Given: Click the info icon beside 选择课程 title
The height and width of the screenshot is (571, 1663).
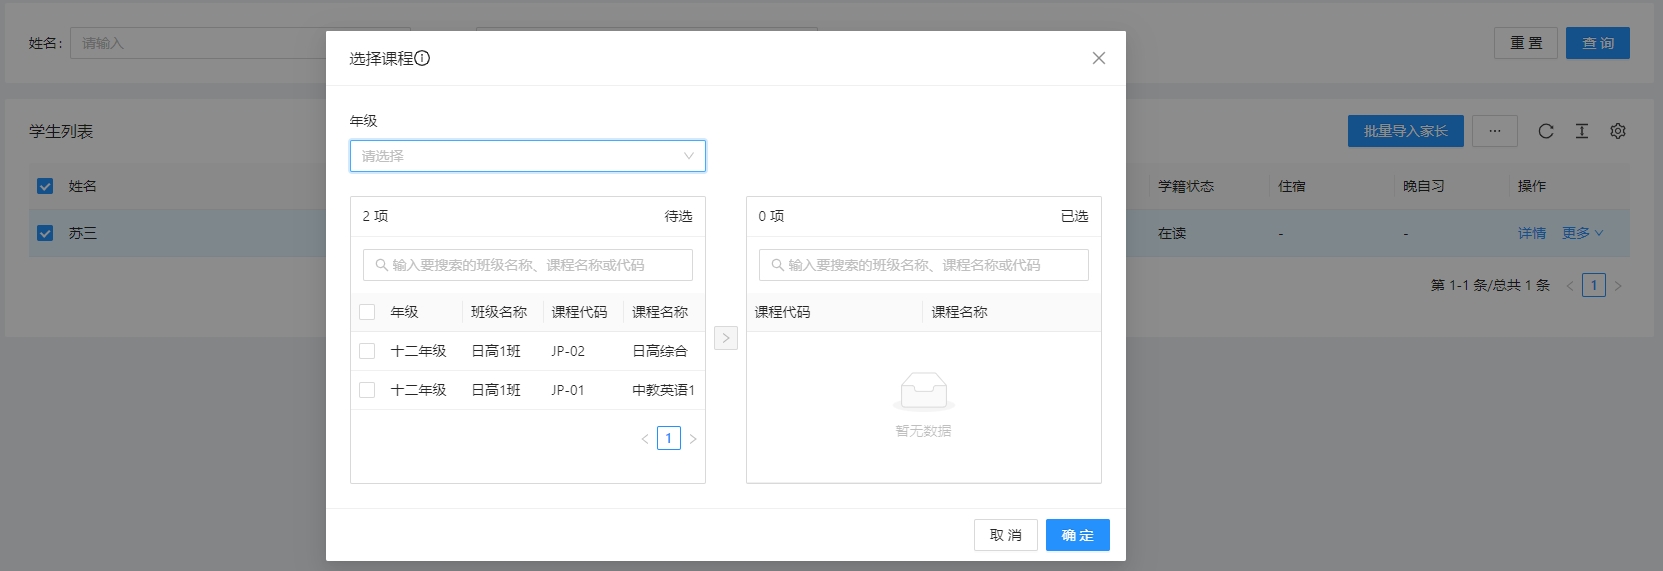Looking at the screenshot, I should (x=422, y=58).
